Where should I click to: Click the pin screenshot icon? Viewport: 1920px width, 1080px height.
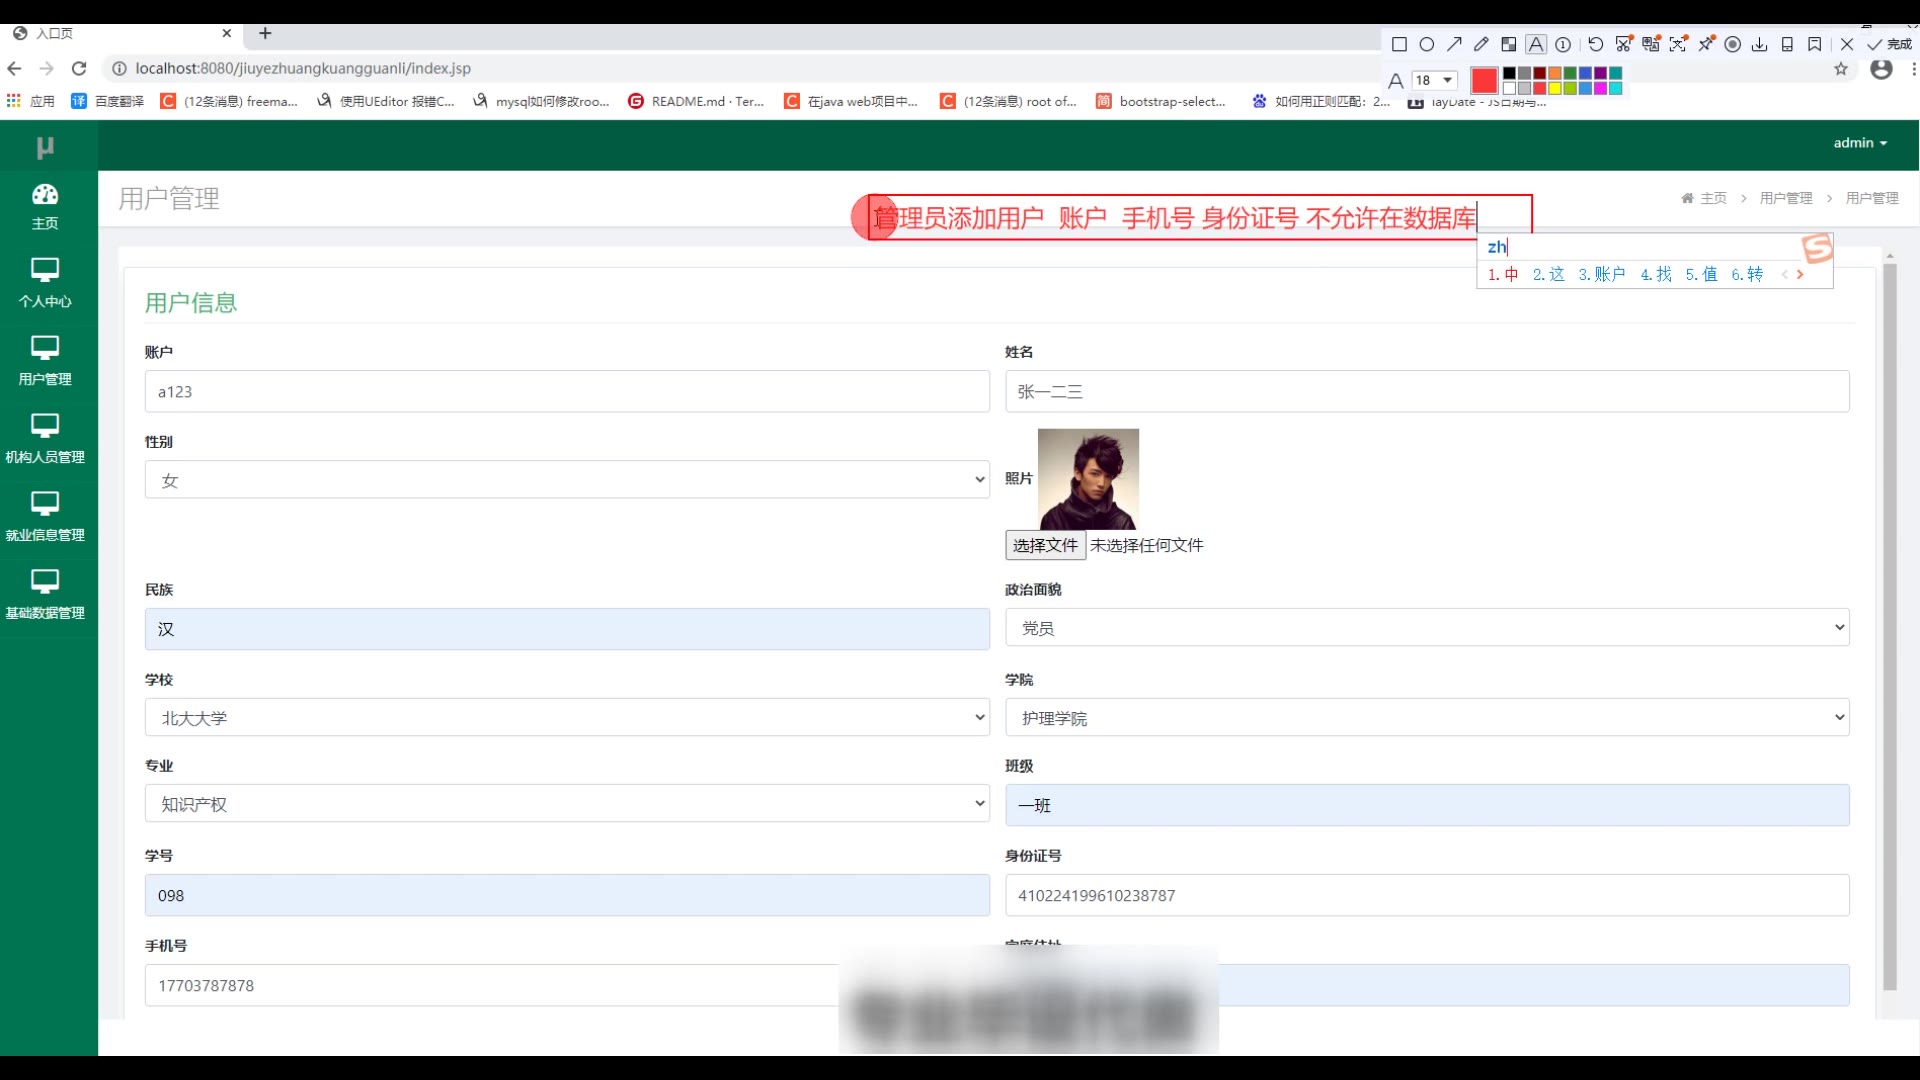click(x=1705, y=44)
